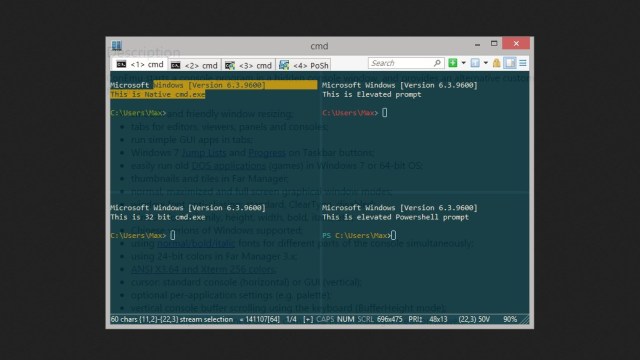
Task: Click the red C:\Users\Max> elevated prompt
Action: click(x=350, y=113)
